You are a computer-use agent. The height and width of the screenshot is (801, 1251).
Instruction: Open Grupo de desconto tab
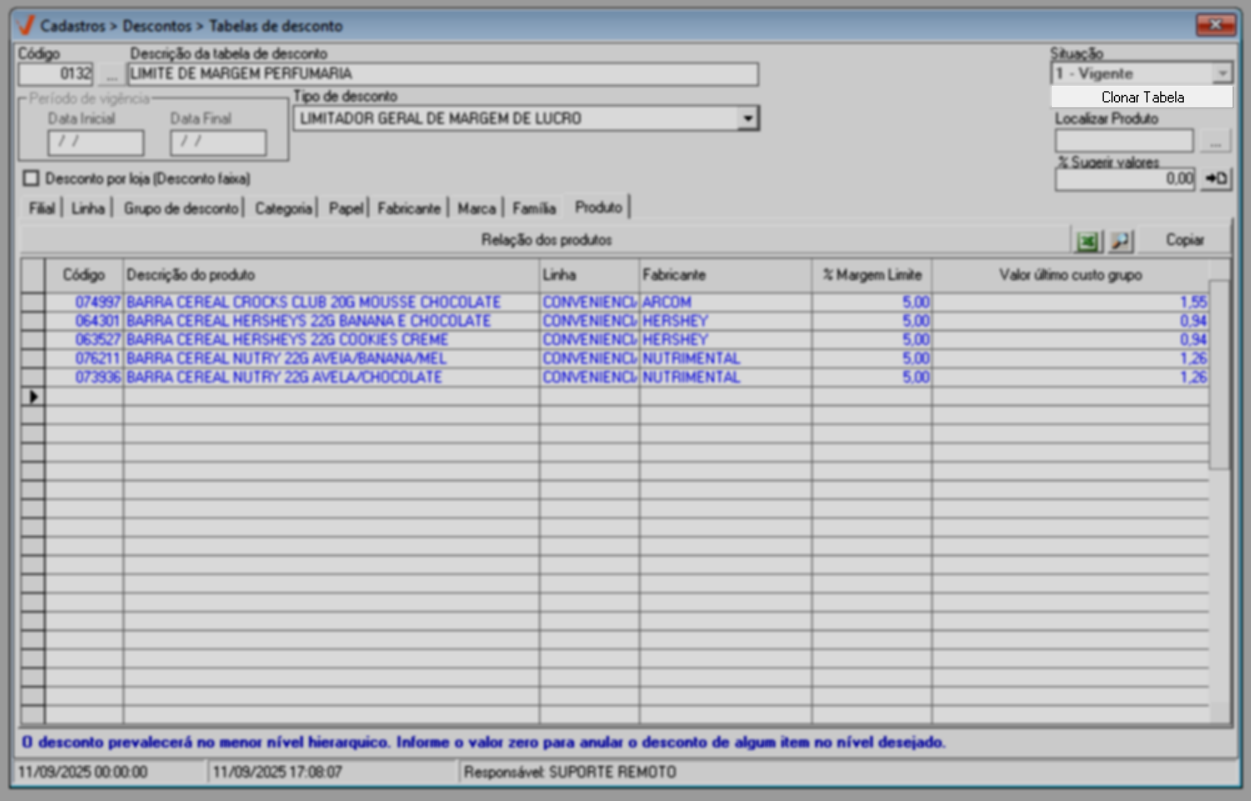(181, 208)
